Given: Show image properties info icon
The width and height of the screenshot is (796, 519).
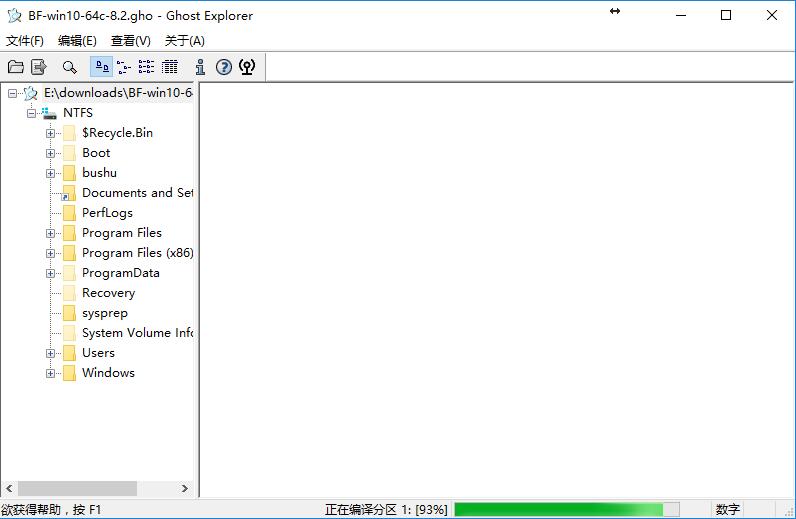Looking at the screenshot, I should pos(201,67).
